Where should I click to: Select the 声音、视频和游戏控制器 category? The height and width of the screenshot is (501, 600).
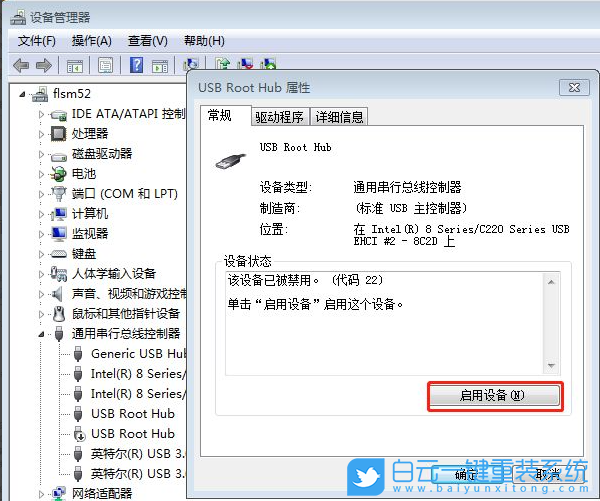click(x=129, y=294)
